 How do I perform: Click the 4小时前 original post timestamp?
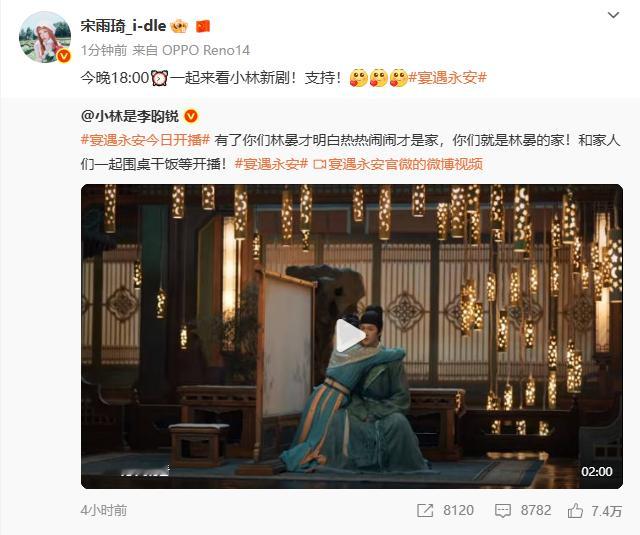[104, 511]
